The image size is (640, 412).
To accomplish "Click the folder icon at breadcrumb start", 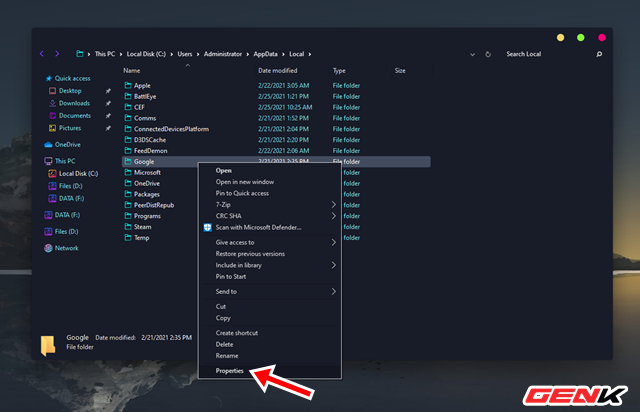I will 80,53.
